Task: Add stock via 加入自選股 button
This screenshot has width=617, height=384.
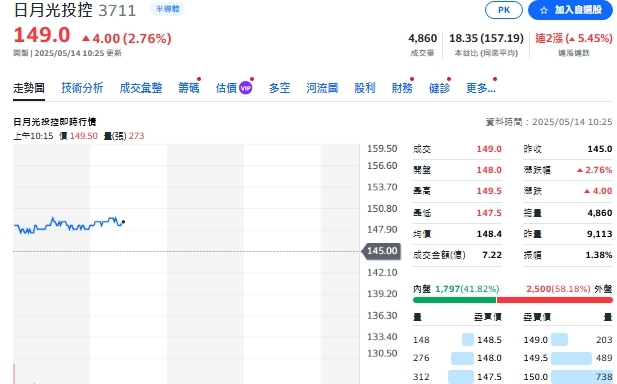Action: point(571,10)
